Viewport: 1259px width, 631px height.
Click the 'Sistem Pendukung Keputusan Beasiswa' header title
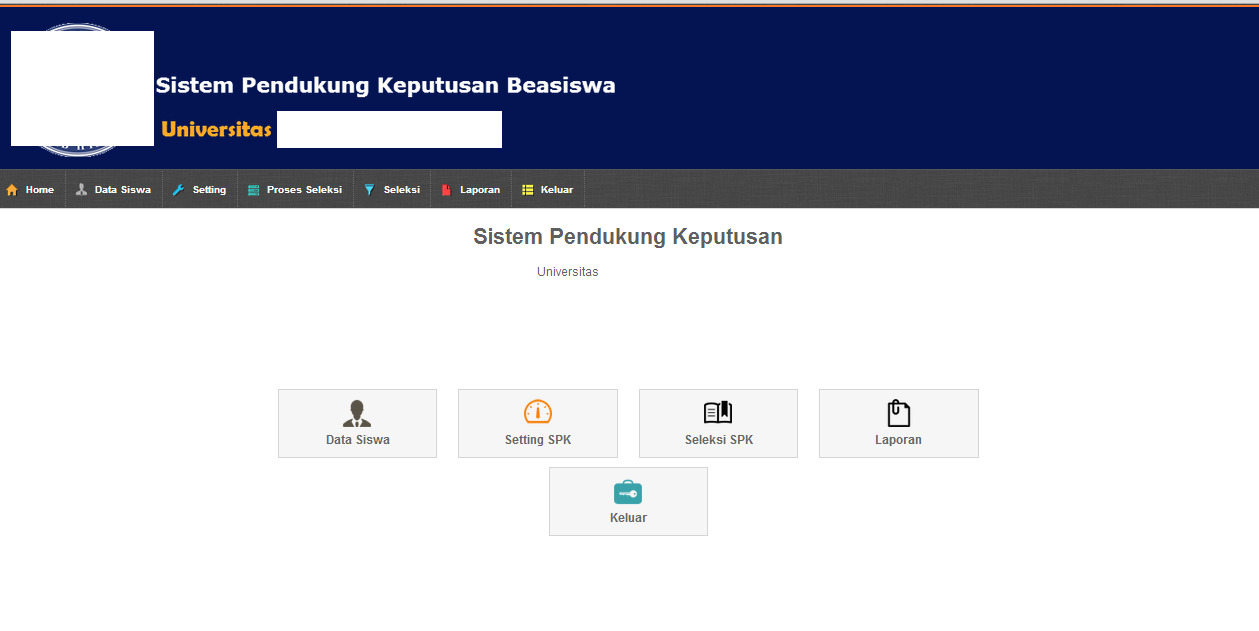coord(385,85)
